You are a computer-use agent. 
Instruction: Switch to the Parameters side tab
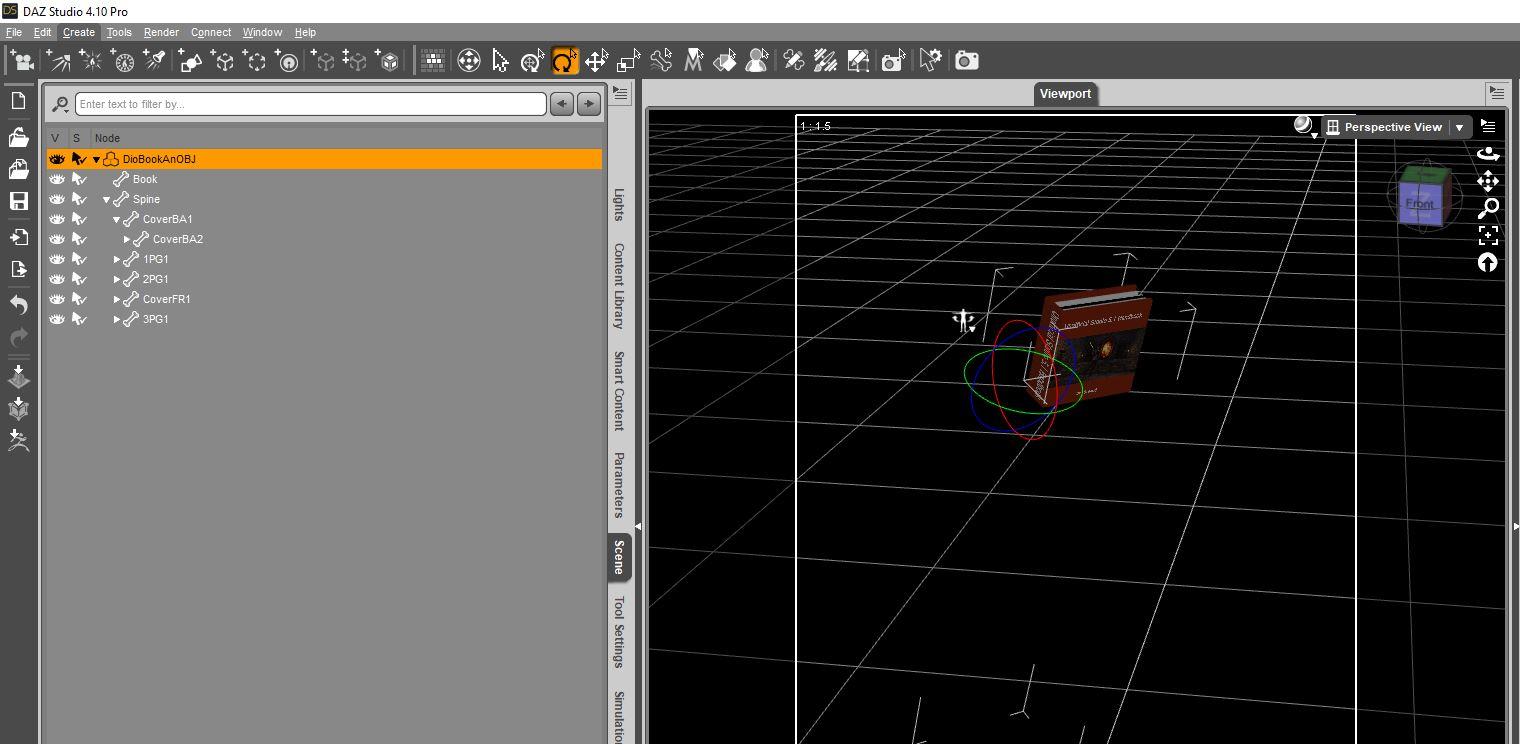click(x=619, y=485)
